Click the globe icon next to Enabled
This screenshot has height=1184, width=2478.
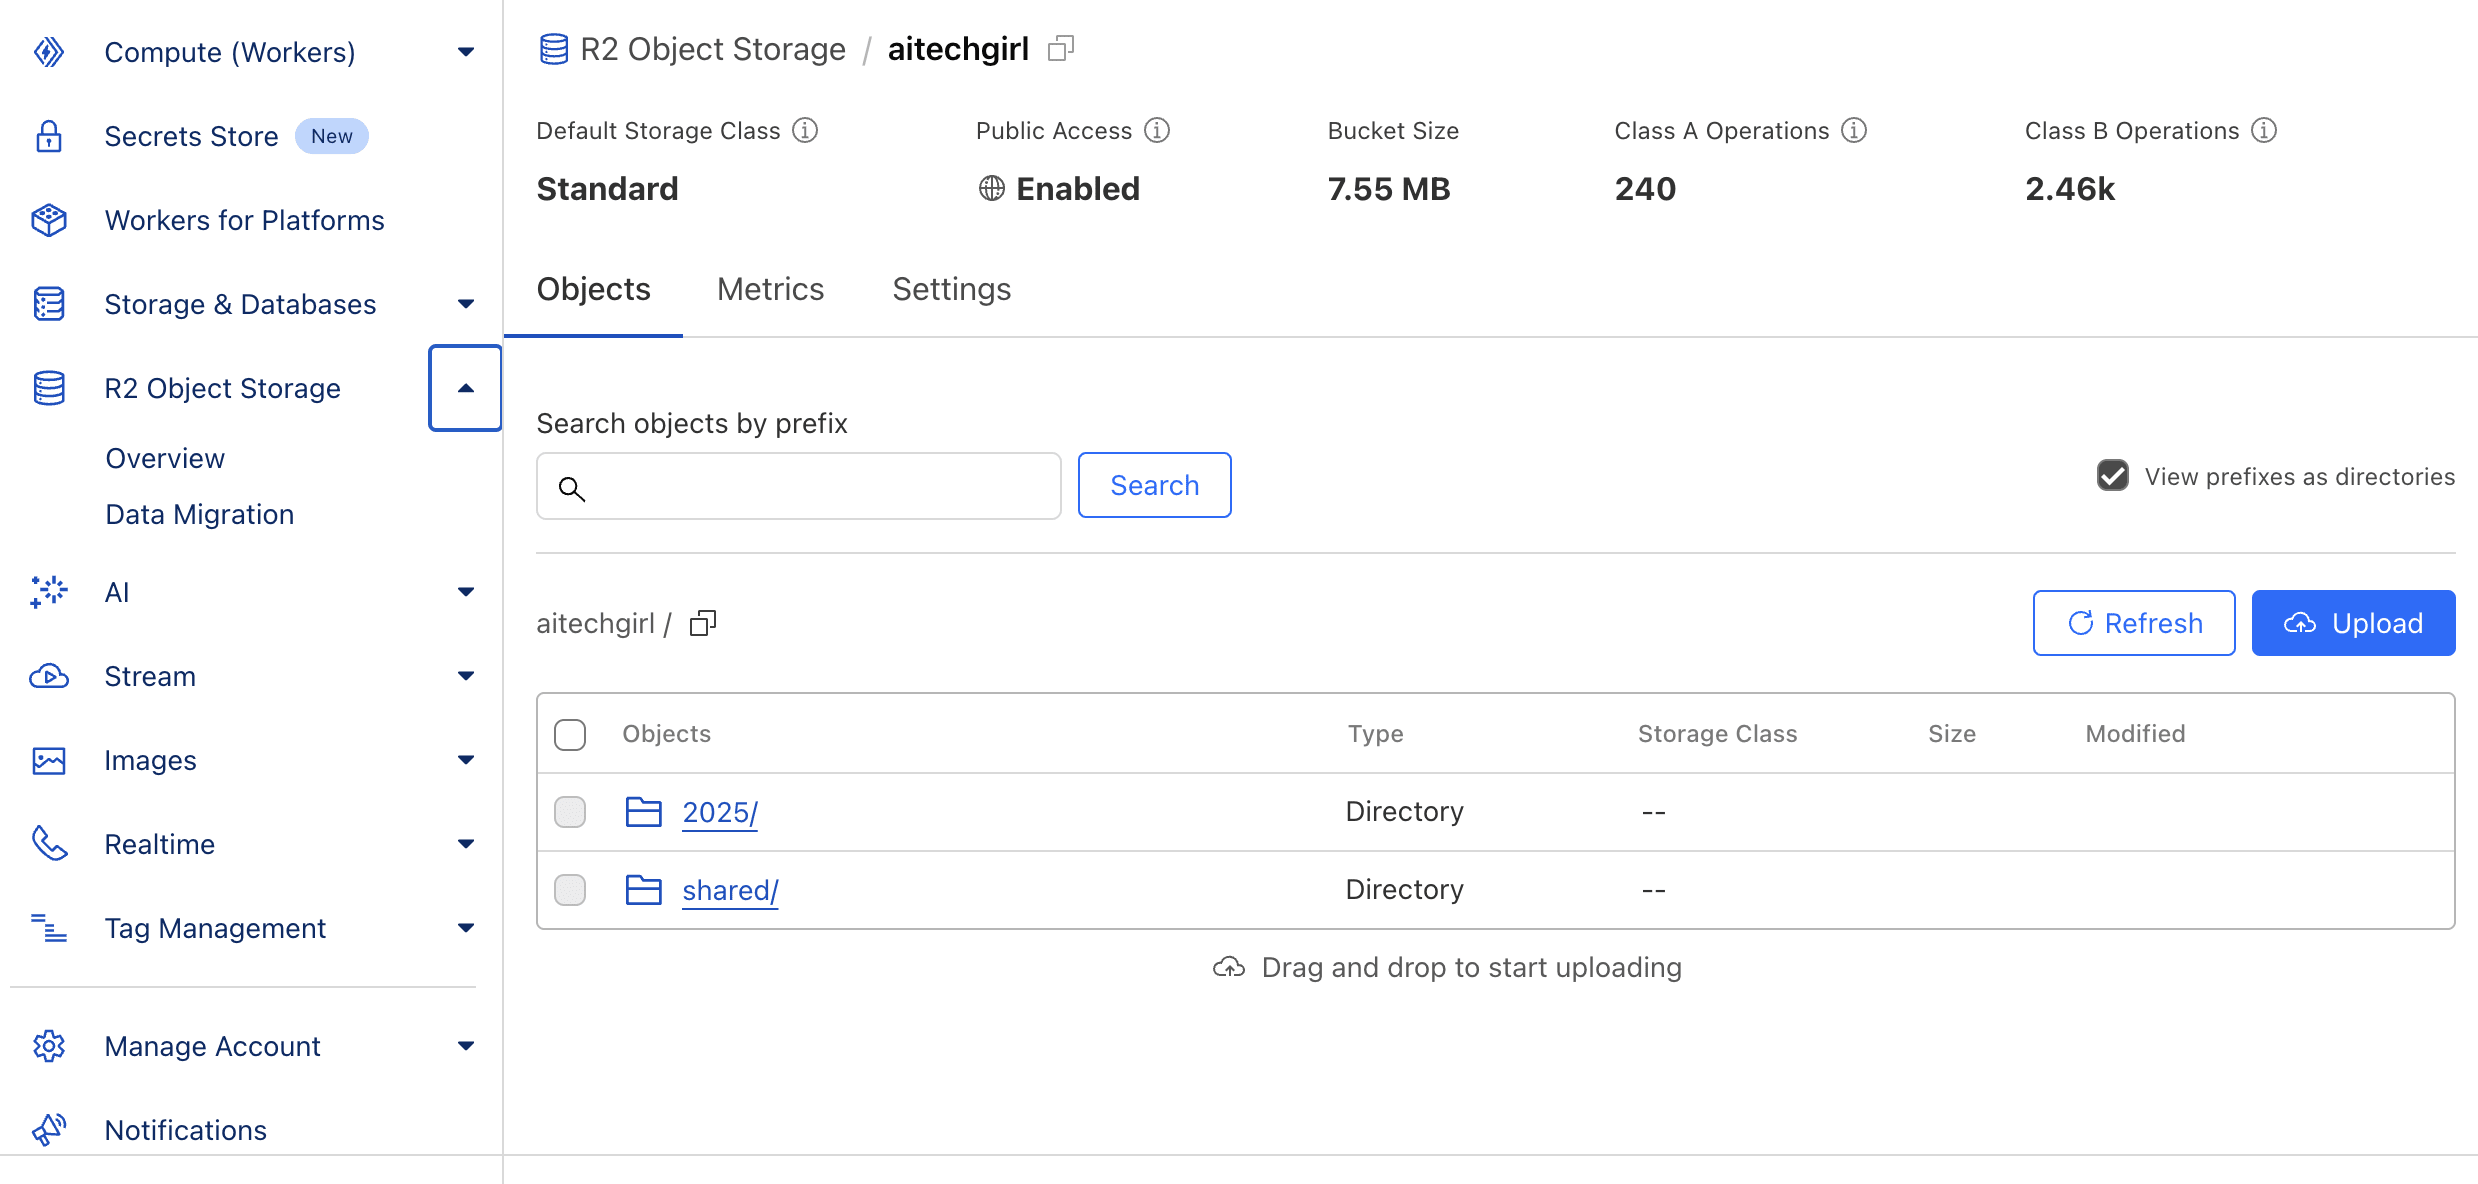(x=992, y=188)
